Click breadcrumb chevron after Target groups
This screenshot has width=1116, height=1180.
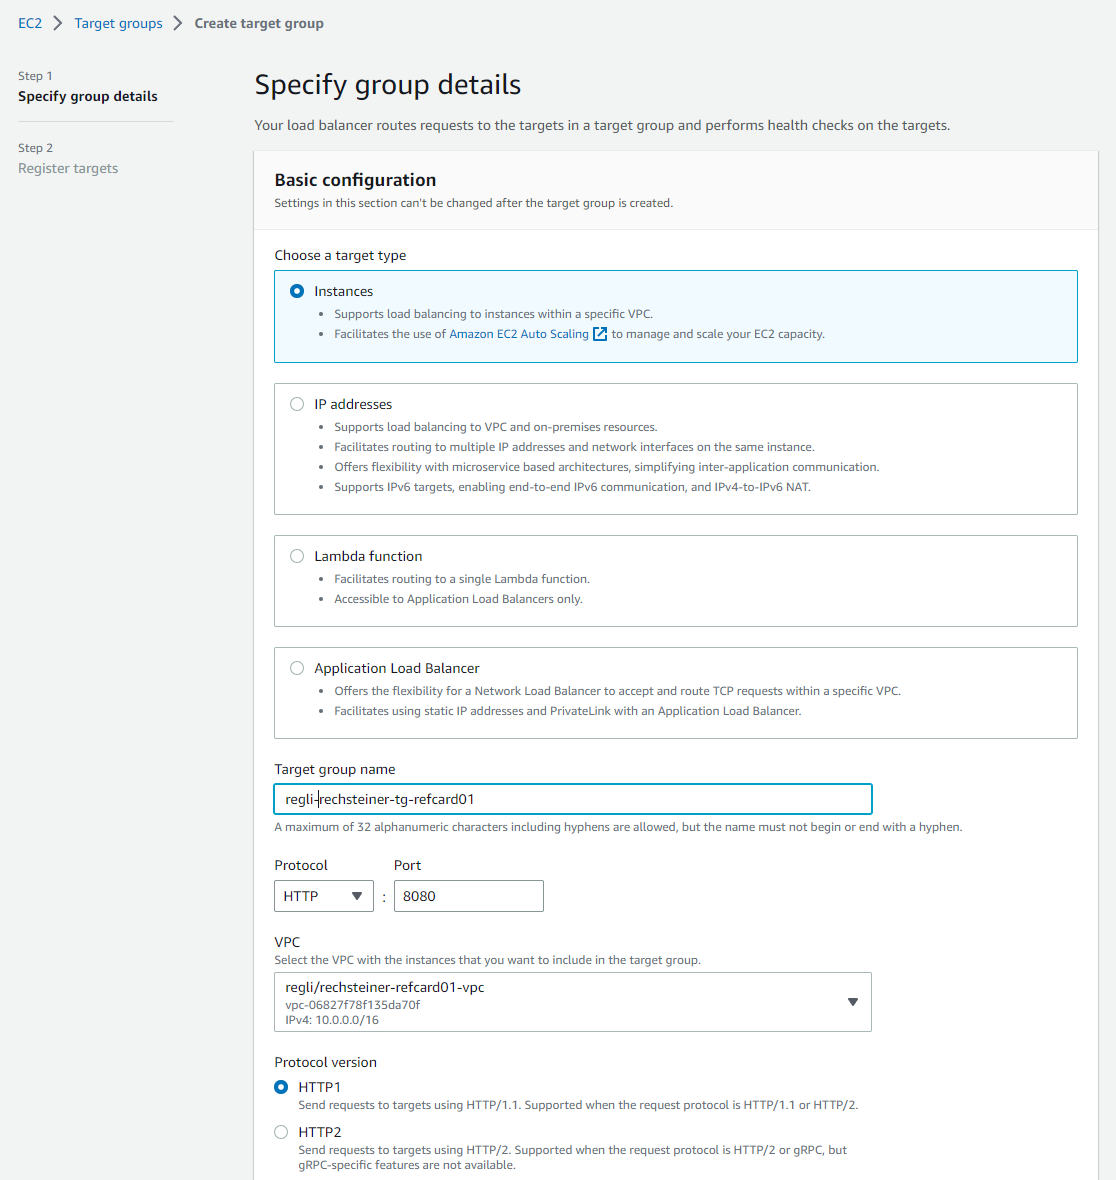[178, 23]
